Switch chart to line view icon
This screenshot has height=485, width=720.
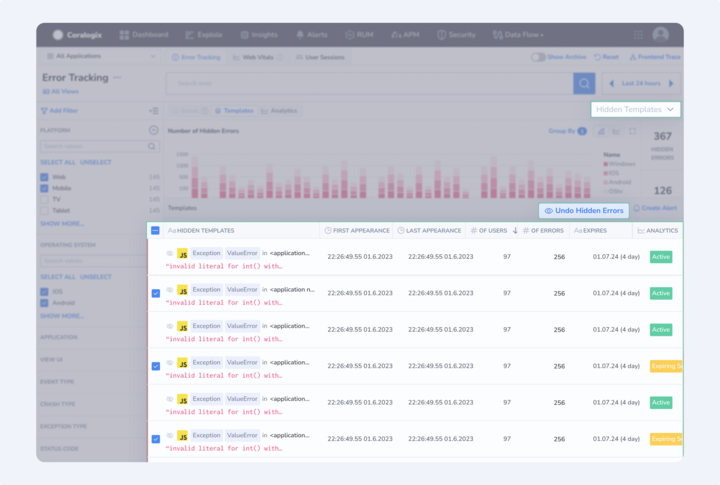click(616, 131)
